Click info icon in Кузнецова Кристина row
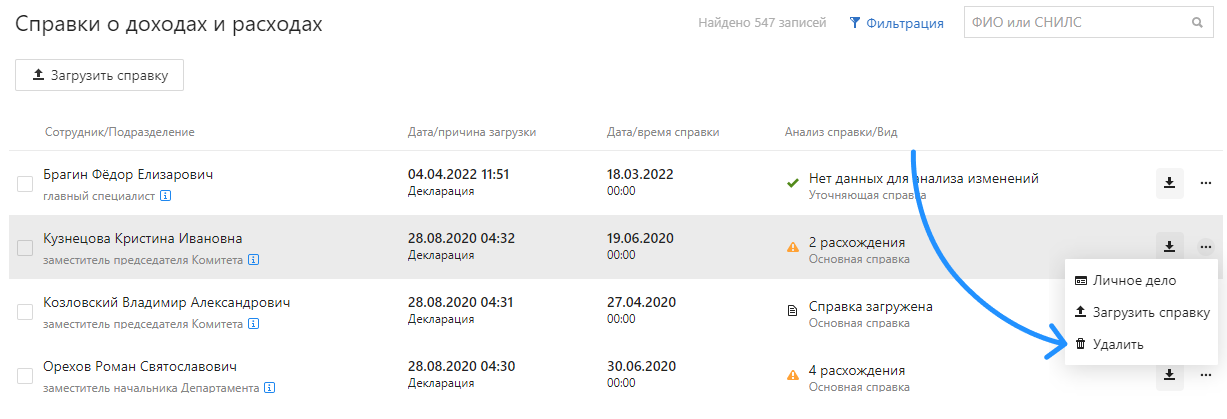The image size is (1227, 419). (254, 260)
